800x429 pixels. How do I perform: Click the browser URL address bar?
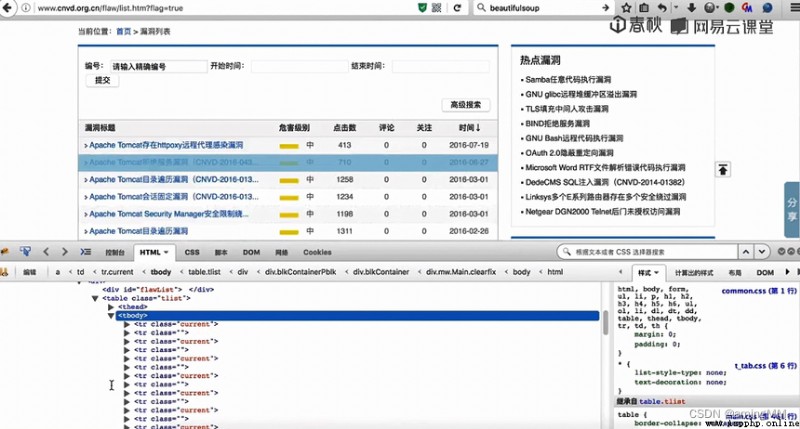(x=224, y=8)
